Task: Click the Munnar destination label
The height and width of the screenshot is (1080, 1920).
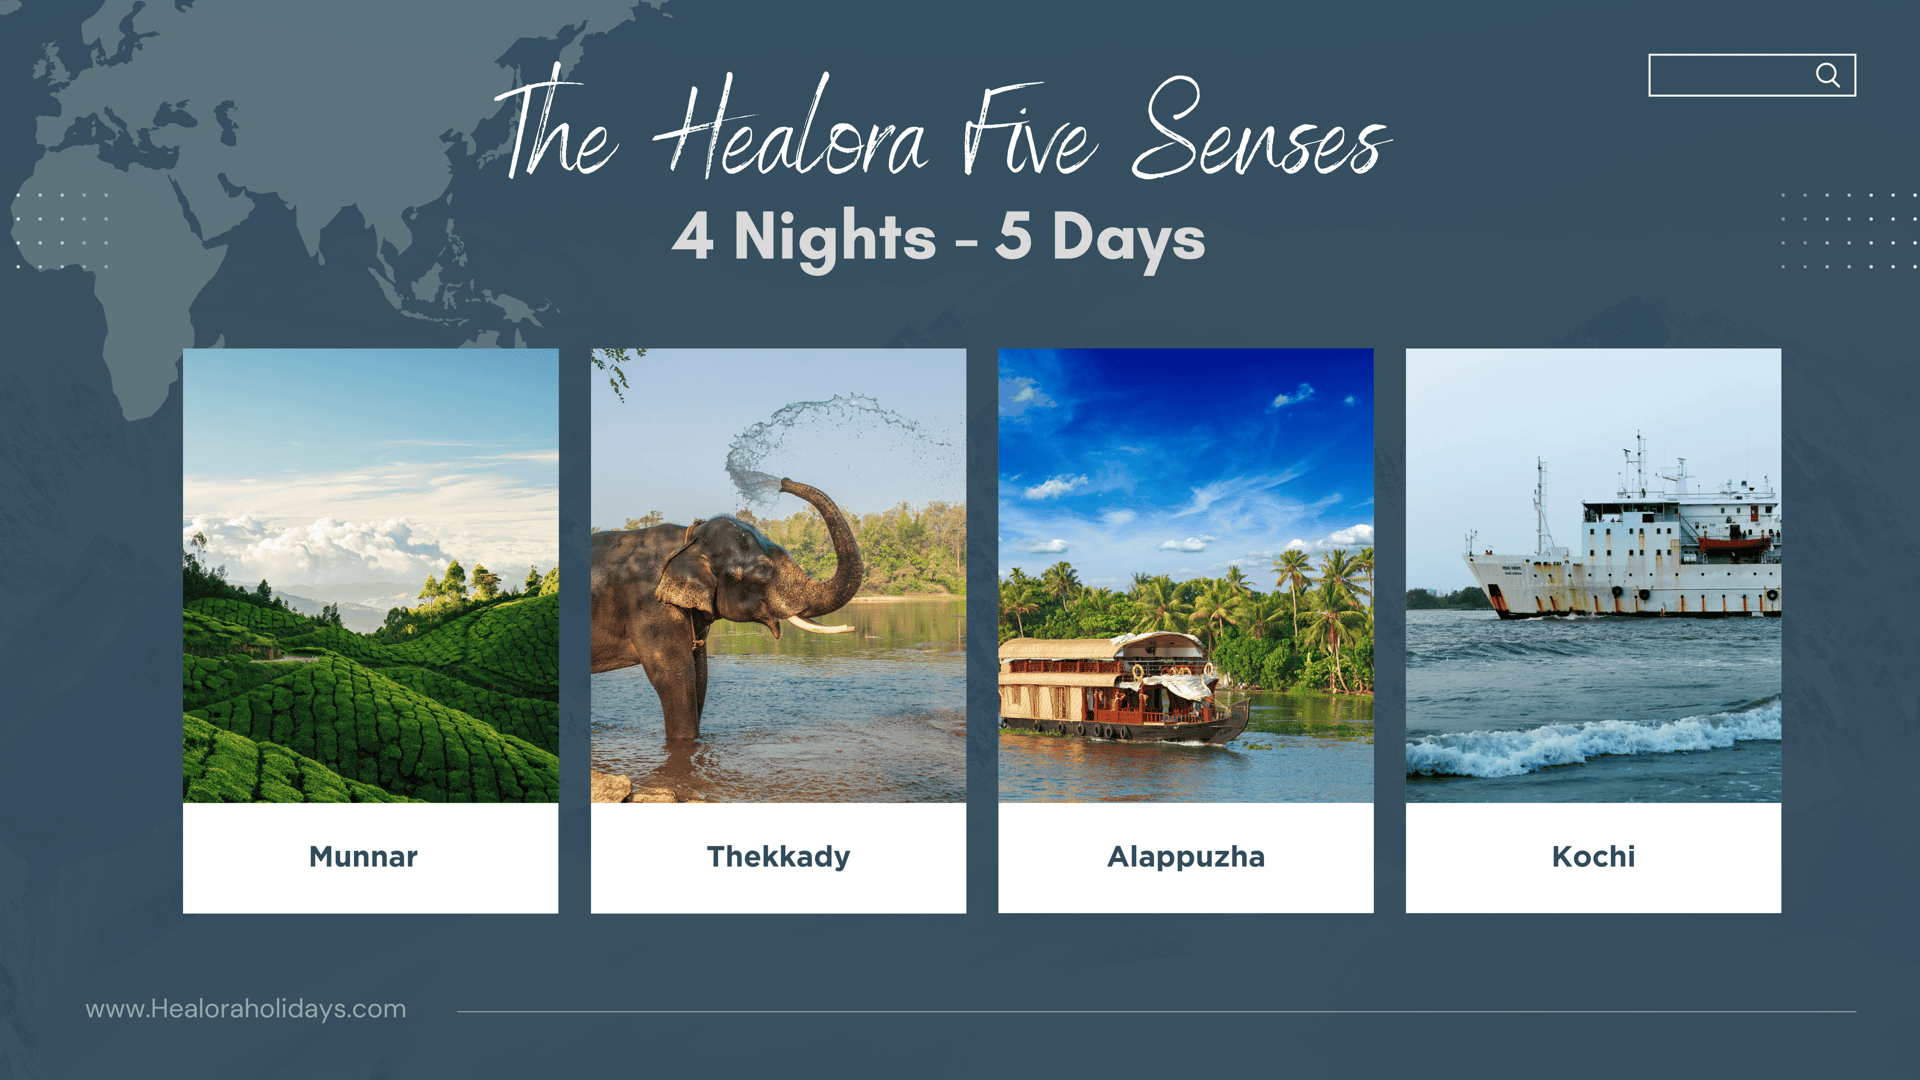Action: click(x=363, y=857)
